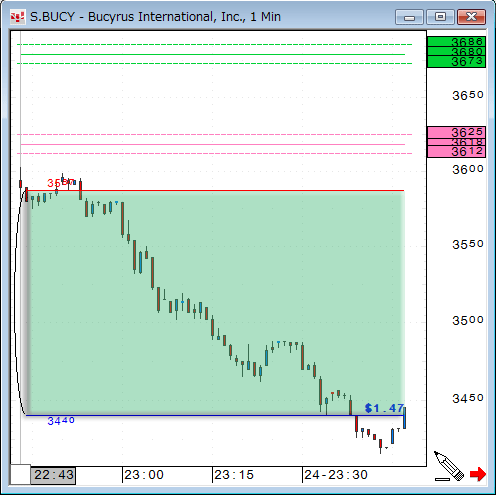This screenshot has width=496, height=495.
Task: Maximize the S.BUCY chart window
Action: (x=440, y=17)
